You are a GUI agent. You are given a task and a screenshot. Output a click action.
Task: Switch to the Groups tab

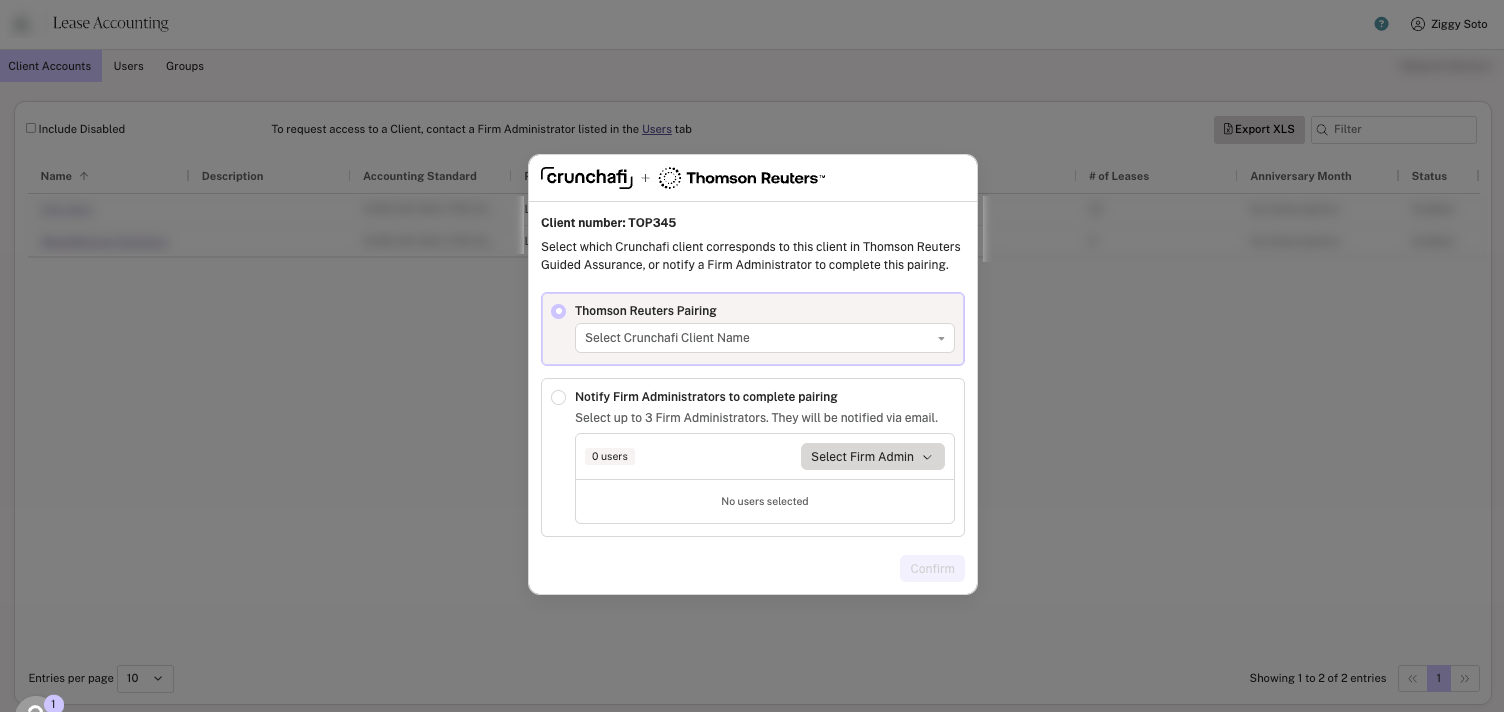click(x=185, y=66)
